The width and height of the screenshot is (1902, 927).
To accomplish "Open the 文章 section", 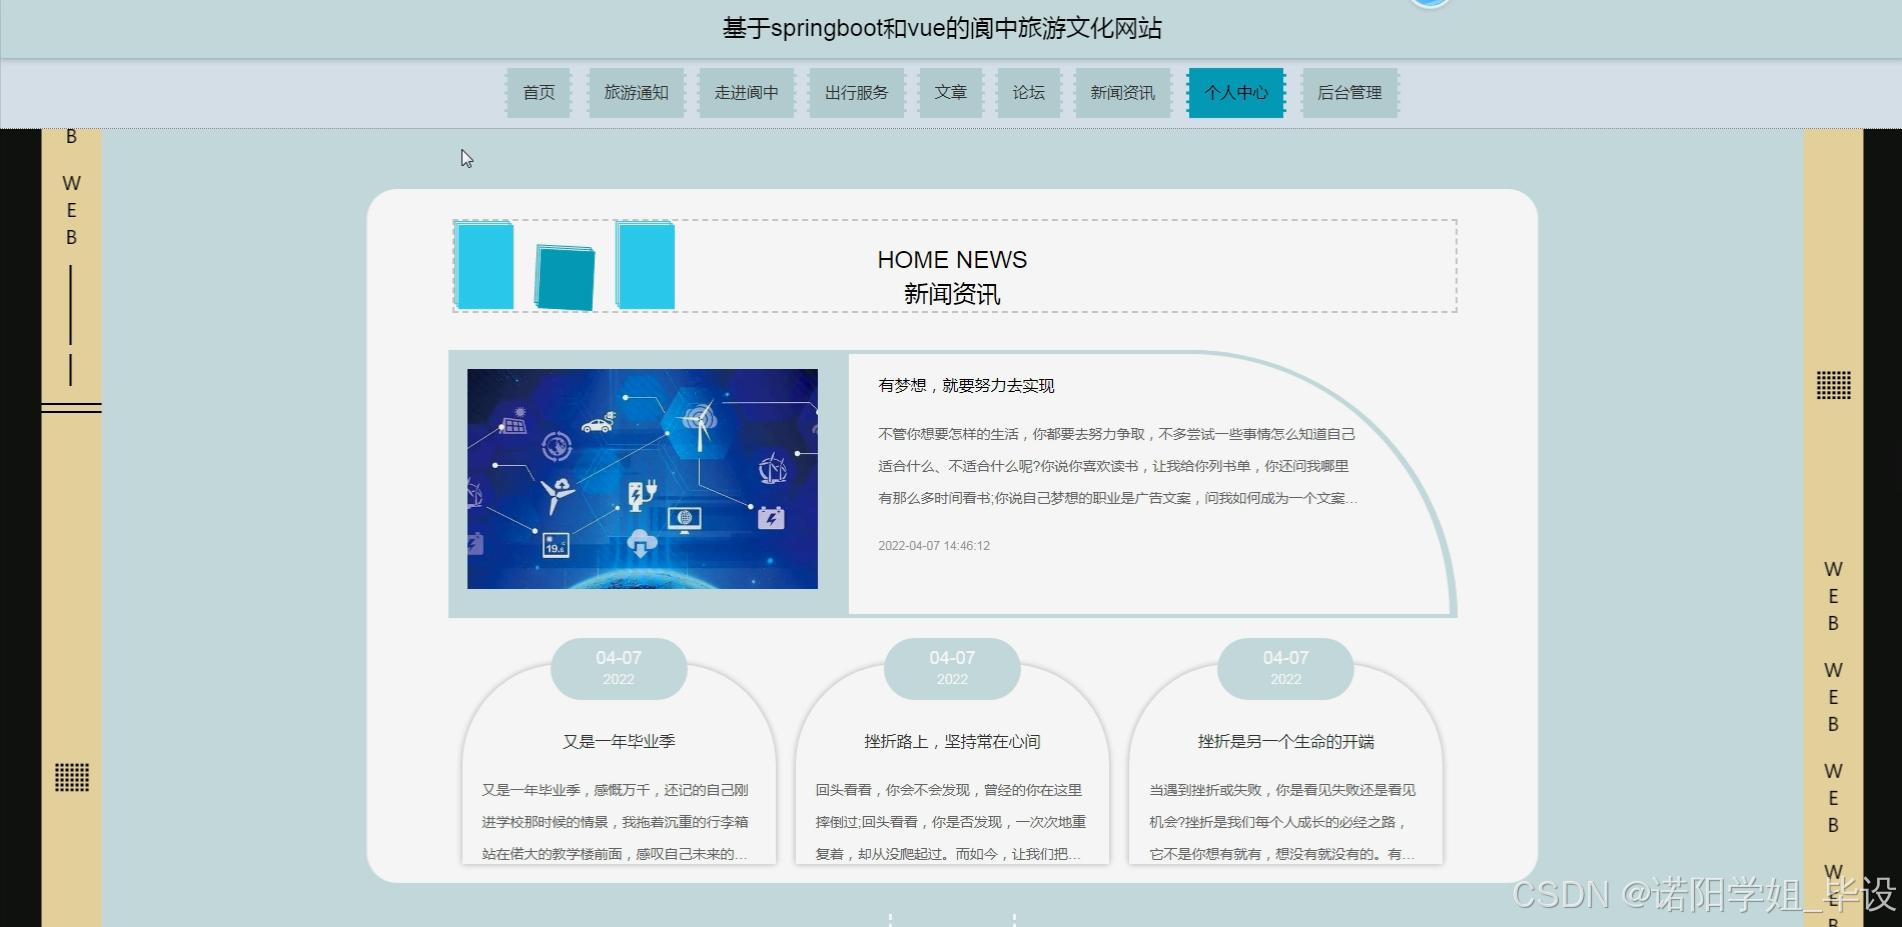I will [951, 92].
